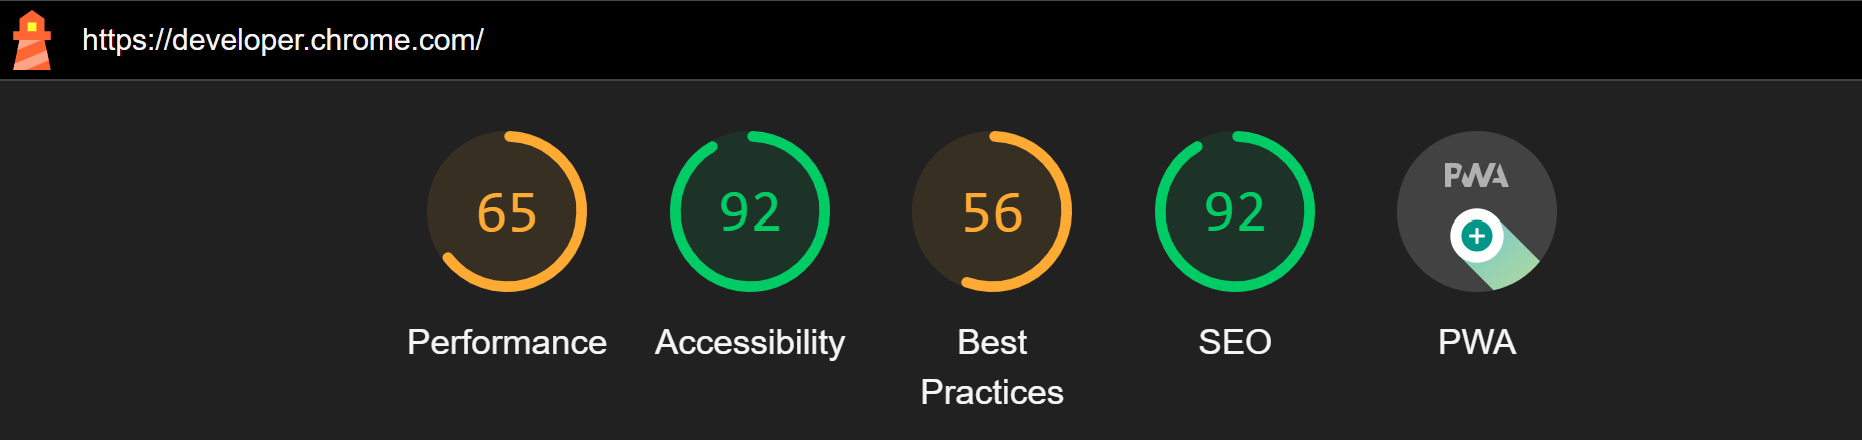The height and width of the screenshot is (440, 1862).
Task: Open the Performance score gauge showing 65
Action: pos(507,211)
